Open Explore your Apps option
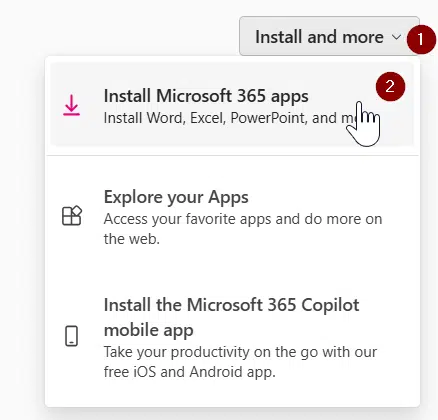 click(x=232, y=217)
